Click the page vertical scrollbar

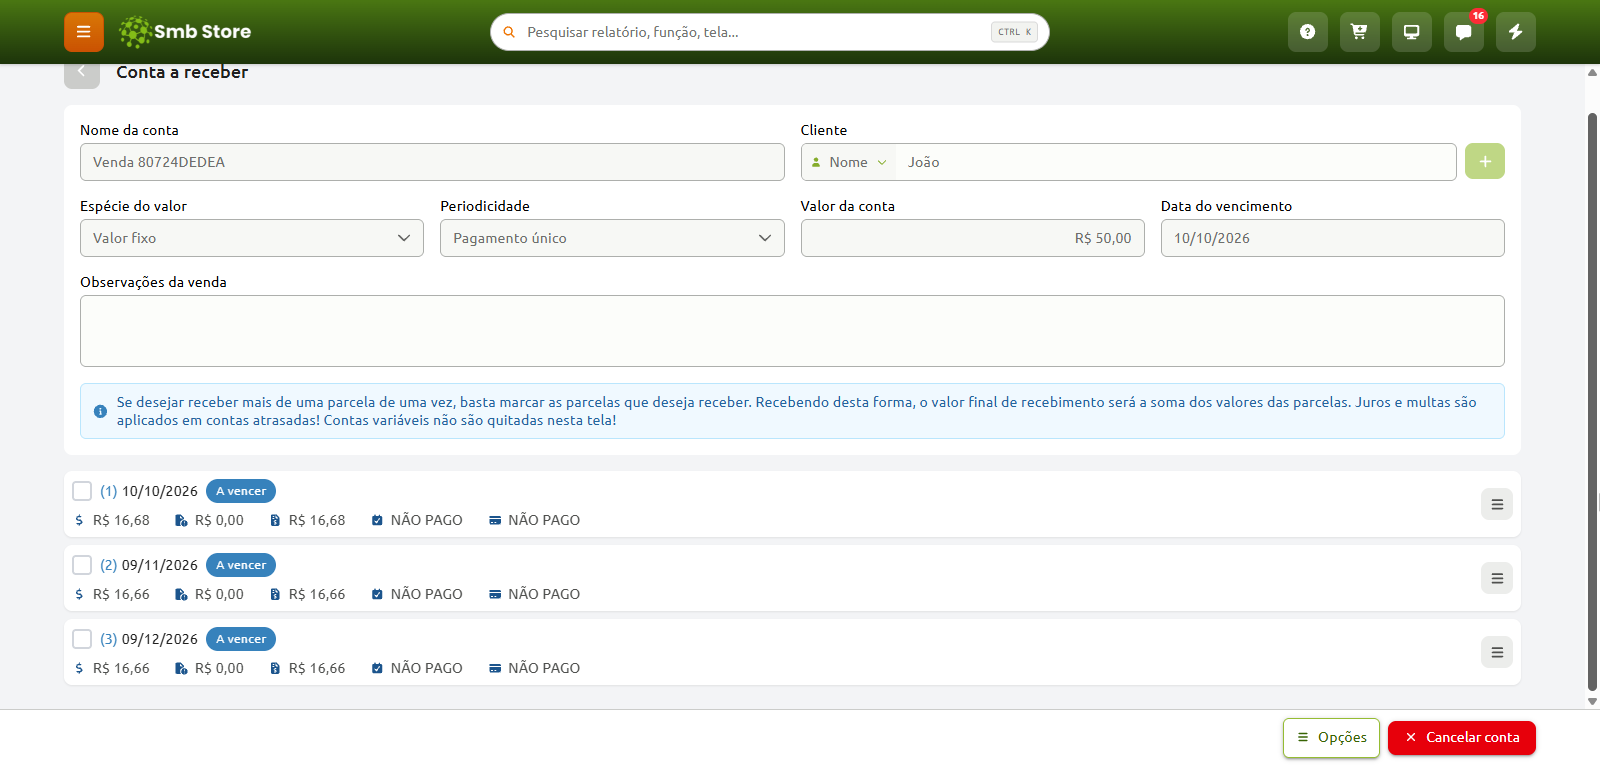pos(1593,400)
